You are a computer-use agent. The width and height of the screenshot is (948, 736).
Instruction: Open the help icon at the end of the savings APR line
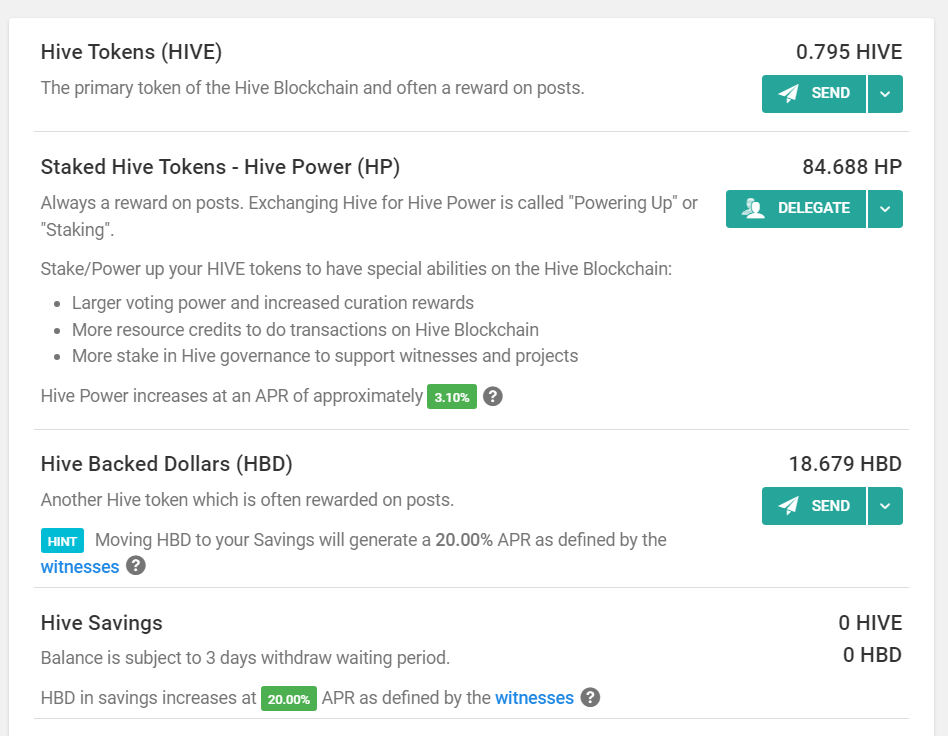590,697
